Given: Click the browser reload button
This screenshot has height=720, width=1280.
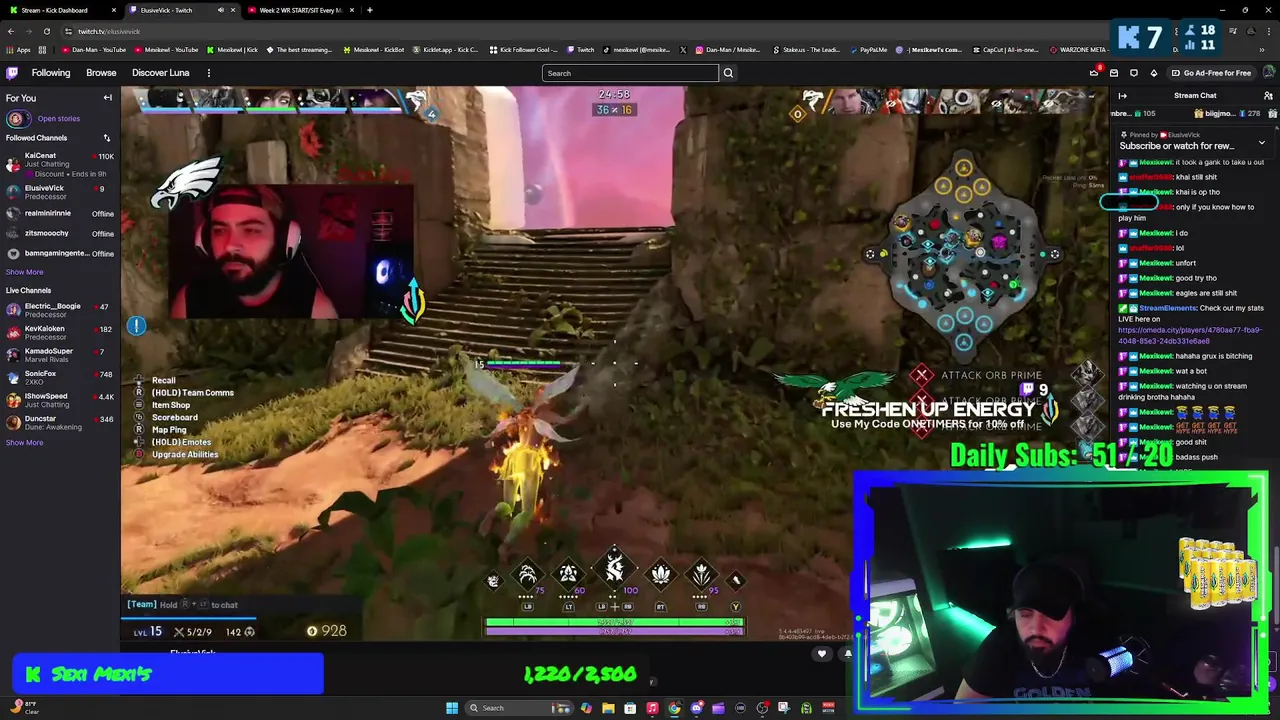Looking at the screenshot, I should (46, 31).
